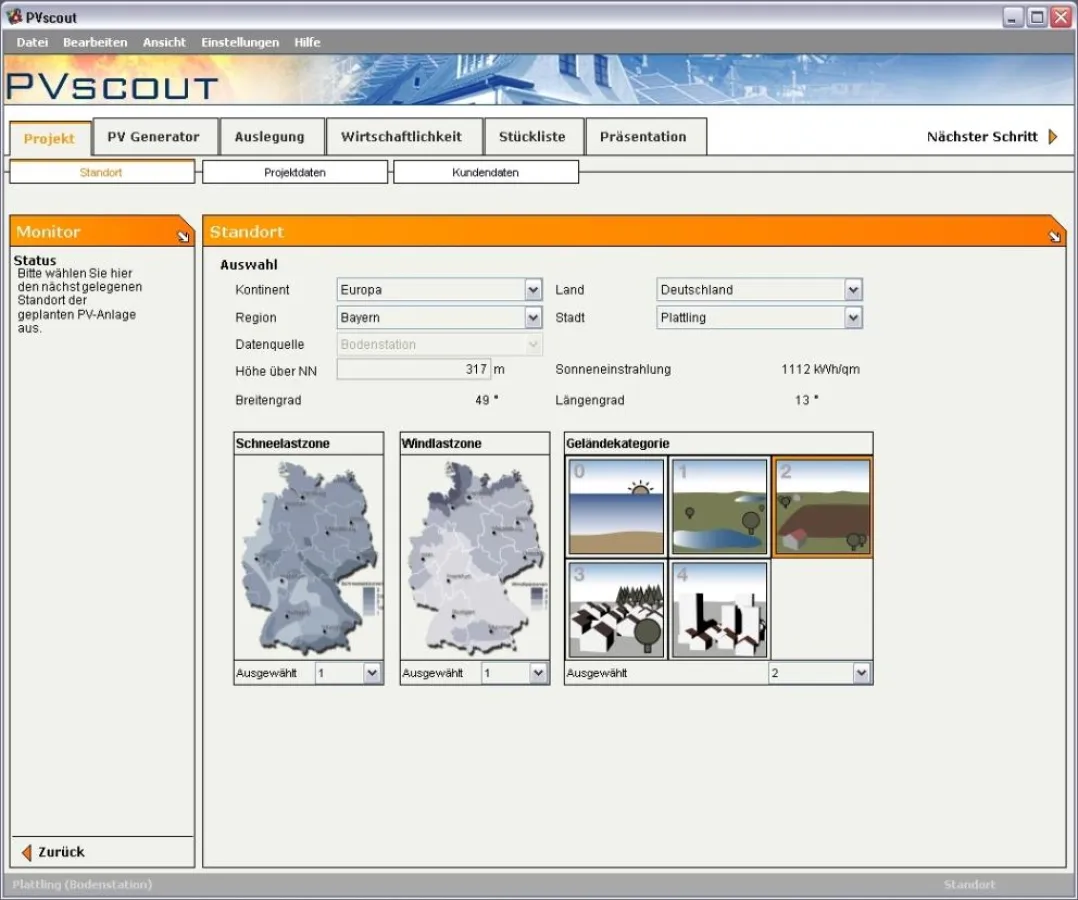Switch to the PV Generator tab
Screen dimensions: 1078x900
point(153,137)
